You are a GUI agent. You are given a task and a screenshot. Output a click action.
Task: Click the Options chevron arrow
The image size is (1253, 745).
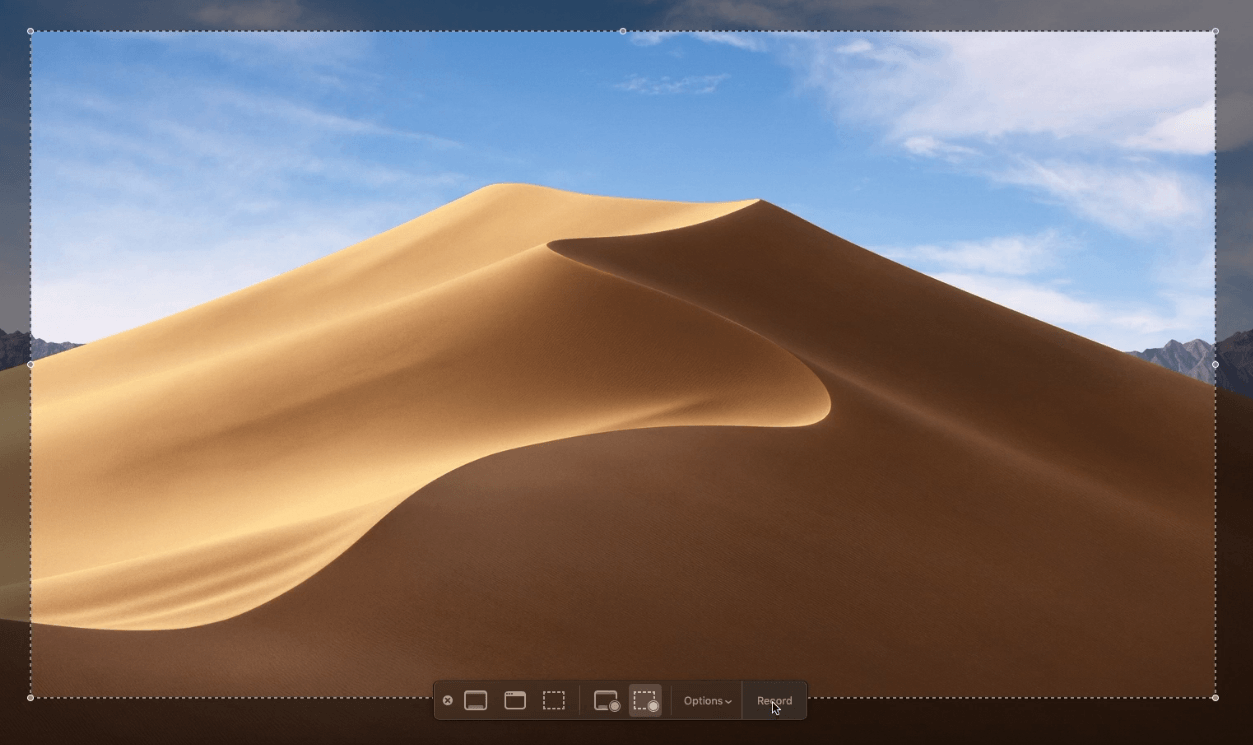[728, 702]
